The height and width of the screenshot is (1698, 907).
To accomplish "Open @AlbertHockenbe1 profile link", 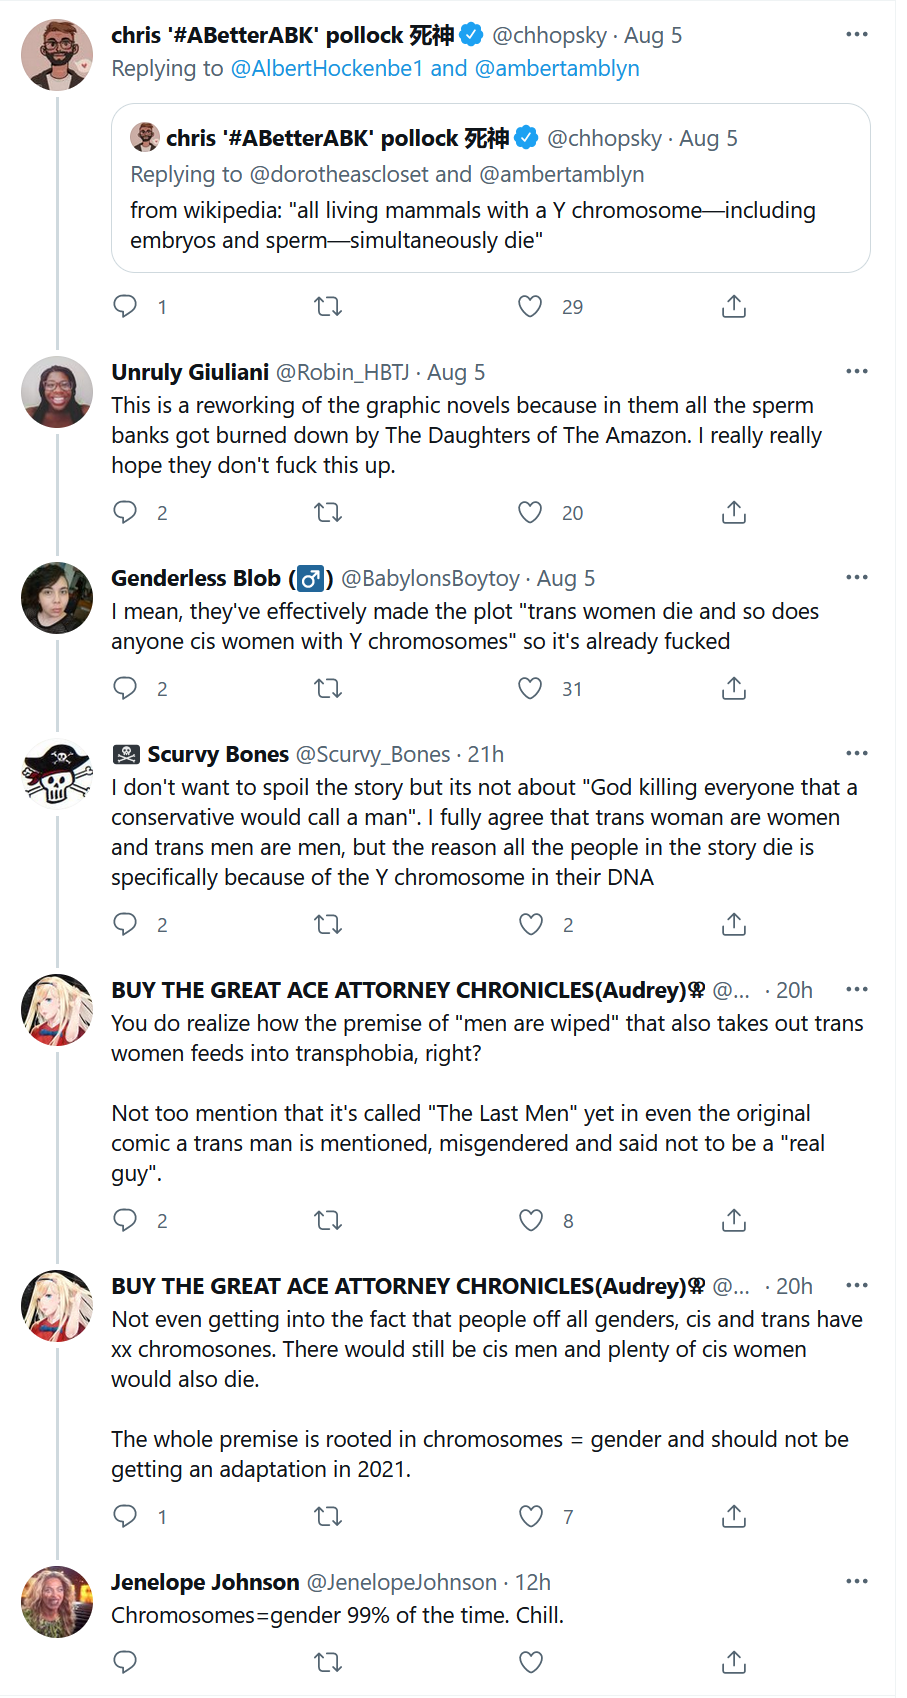I will tap(327, 68).
